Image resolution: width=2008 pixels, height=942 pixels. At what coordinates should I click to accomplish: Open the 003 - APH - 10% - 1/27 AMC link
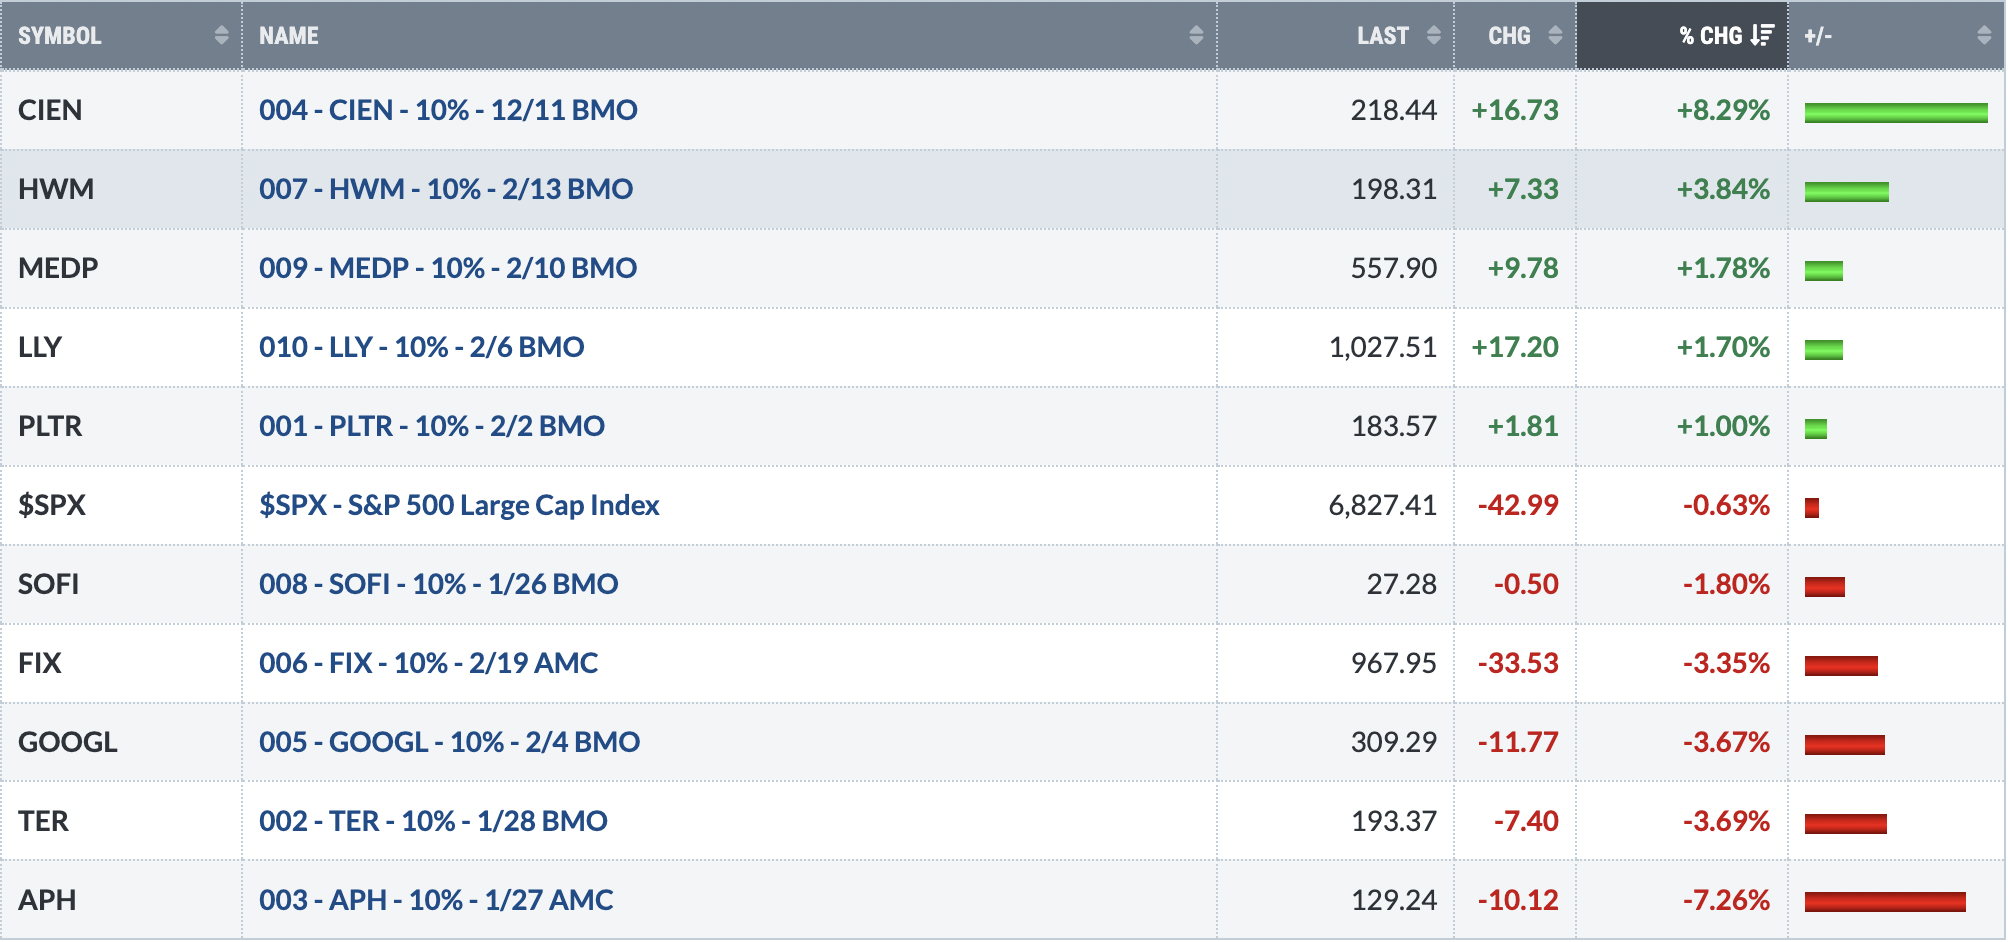point(436,900)
